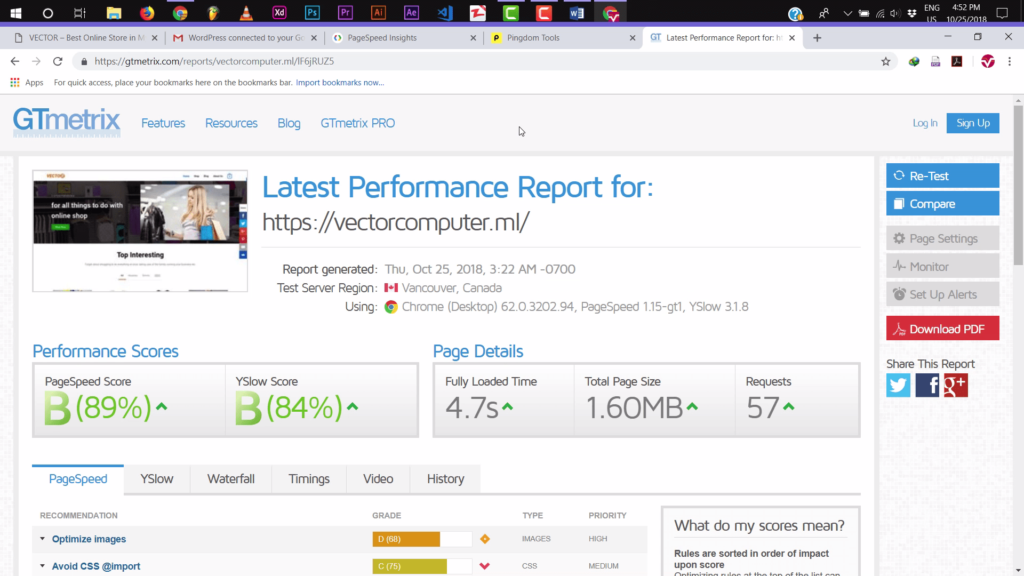The image size is (1024, 576).
Task: Switch to the Timings tab
Action: (x=309, y=479)
